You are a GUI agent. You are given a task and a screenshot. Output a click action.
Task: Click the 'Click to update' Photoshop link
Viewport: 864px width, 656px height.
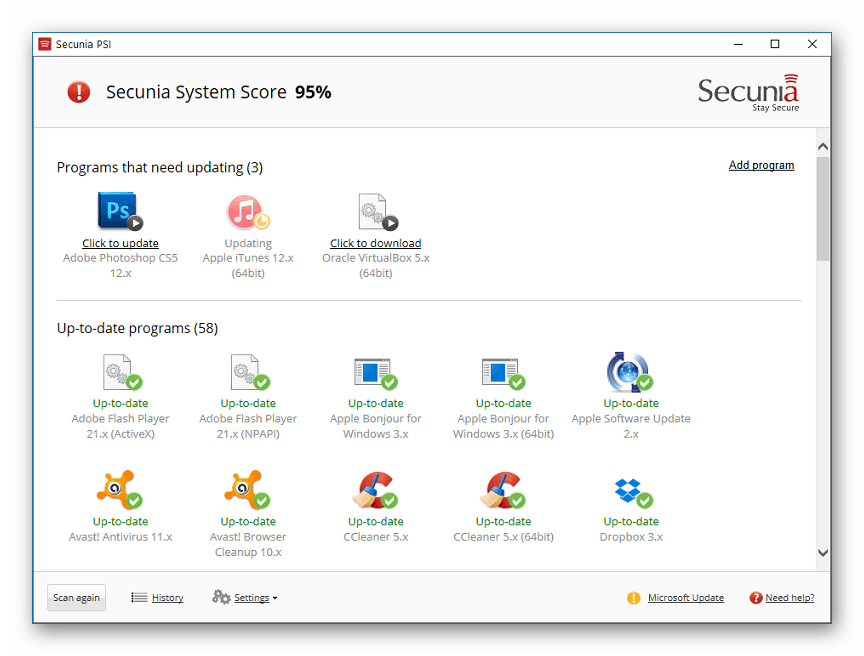point(120,243)
